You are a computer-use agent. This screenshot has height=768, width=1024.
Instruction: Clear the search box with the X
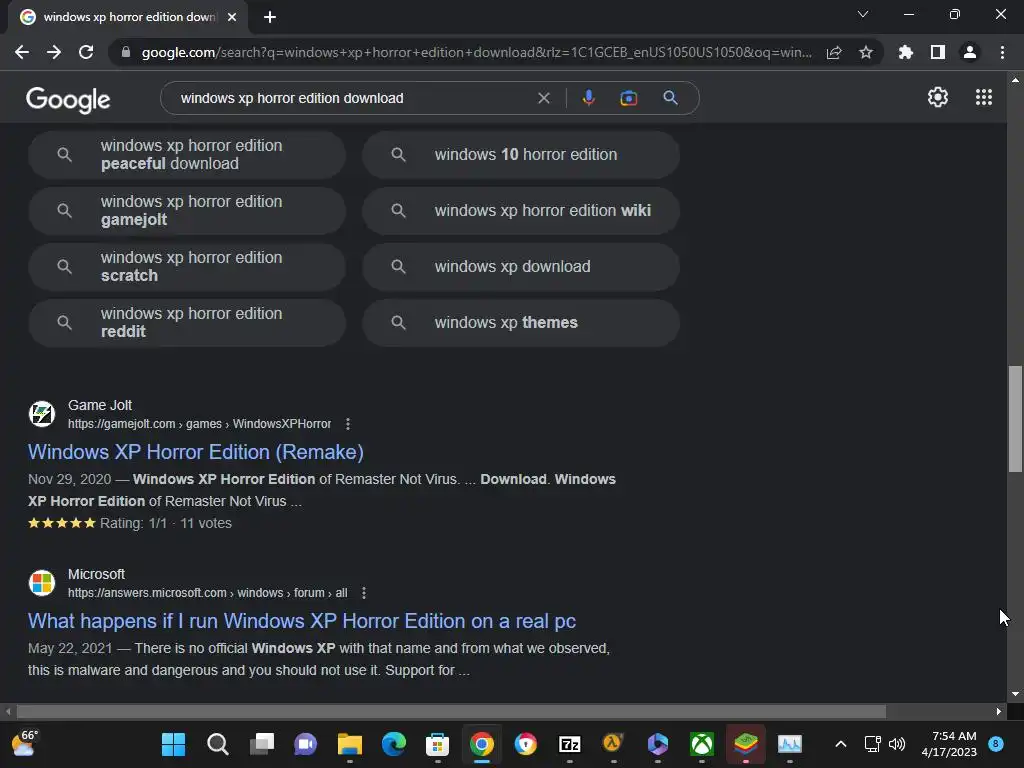pos(543,98)
